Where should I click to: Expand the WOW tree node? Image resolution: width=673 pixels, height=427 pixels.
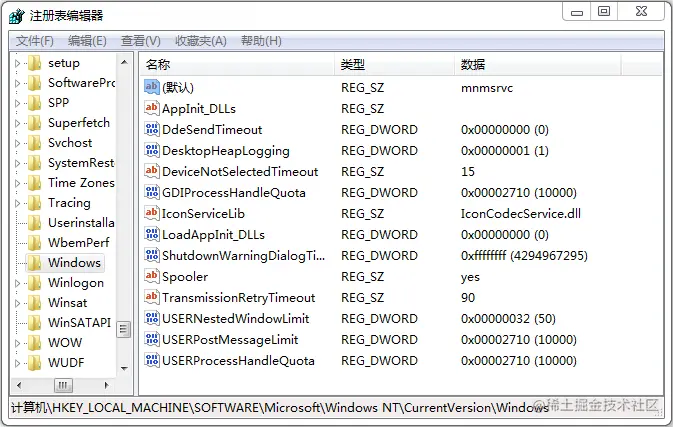[17, 343]
